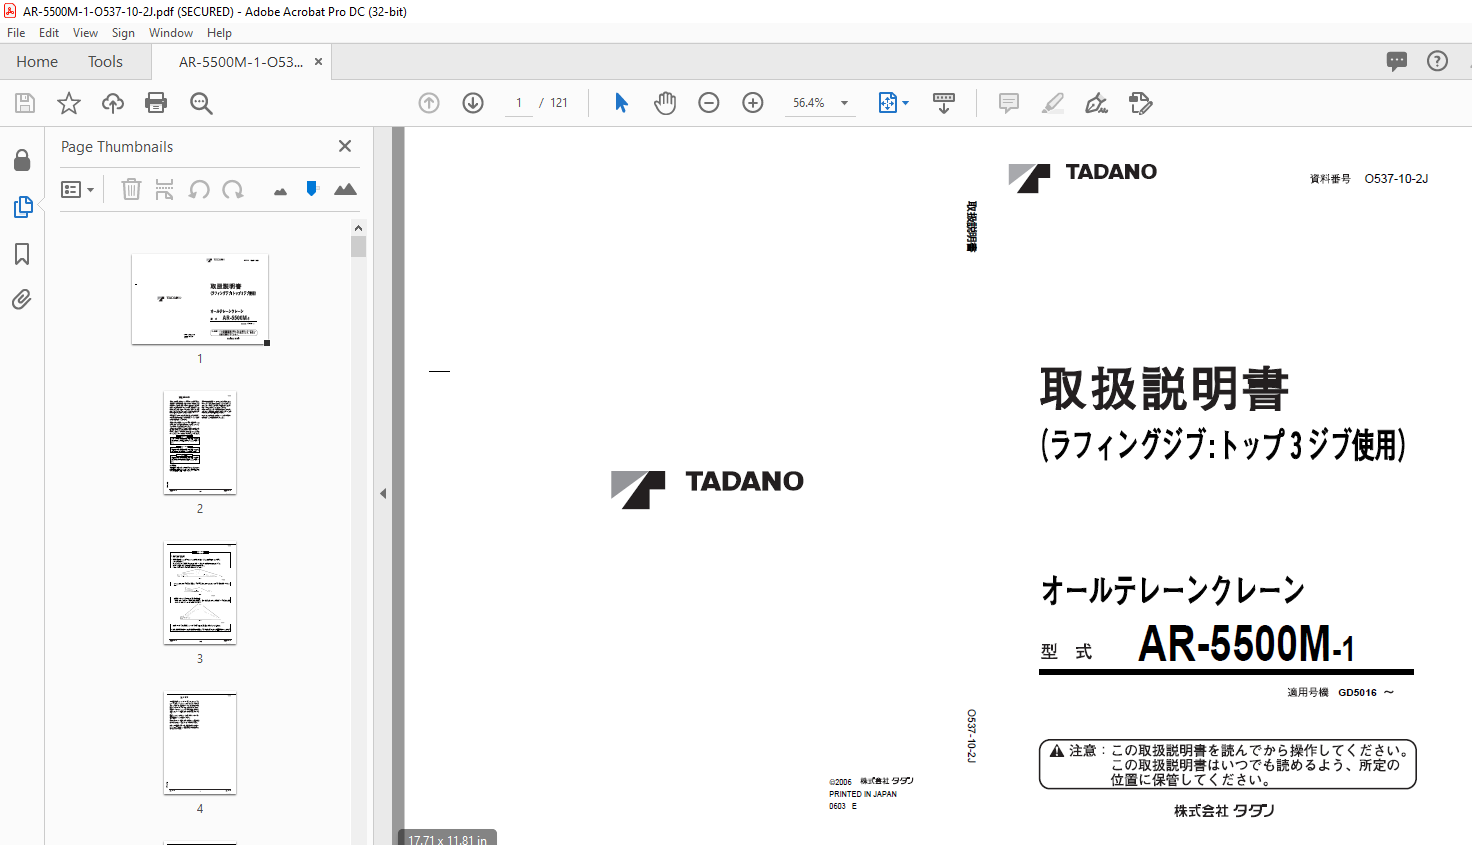
Task: Switch to the Tools tab
Action: [x=105, y=62]
